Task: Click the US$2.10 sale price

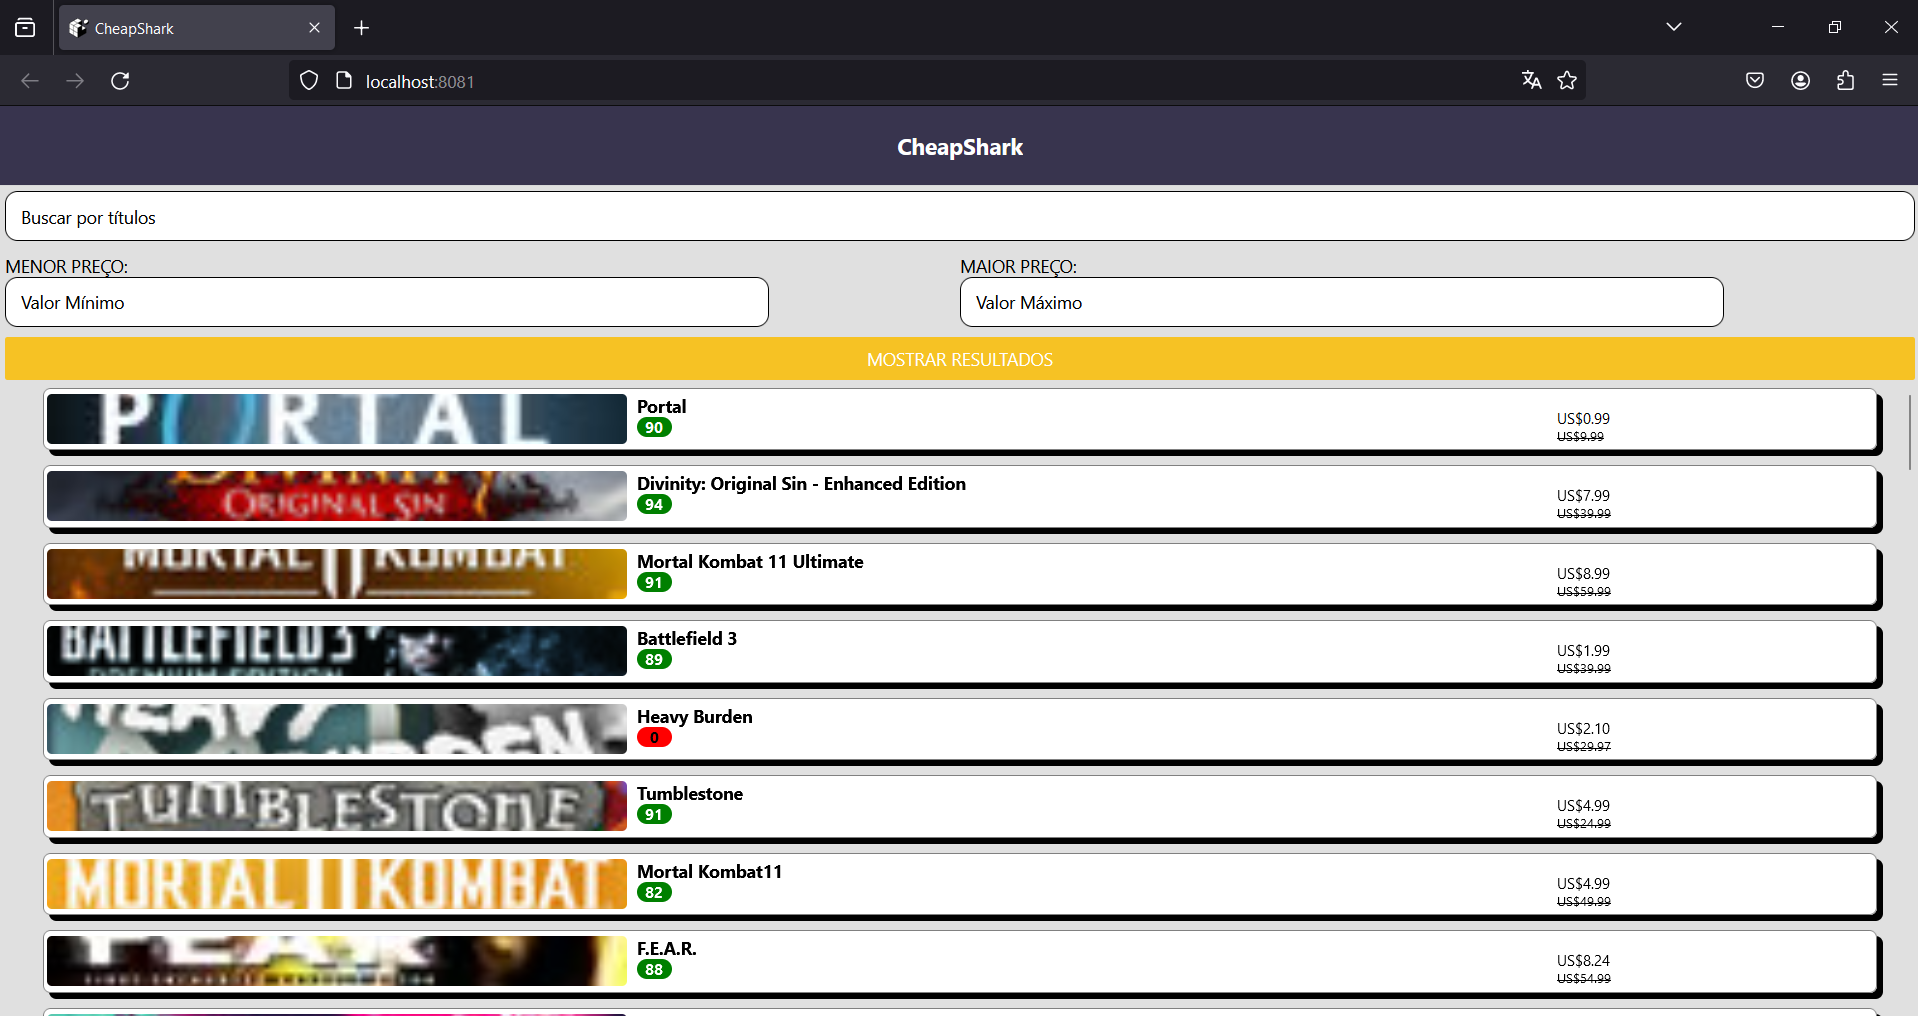Action: [x=1583, y=728]
